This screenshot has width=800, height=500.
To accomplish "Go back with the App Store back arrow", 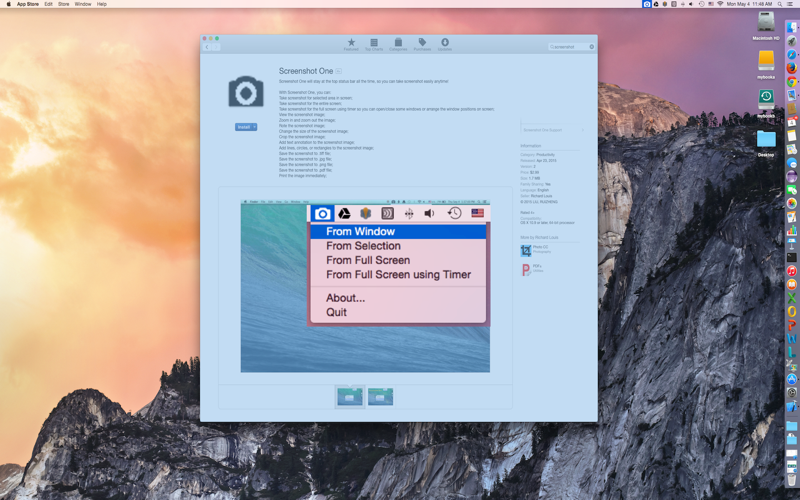I will click(207, 47).
